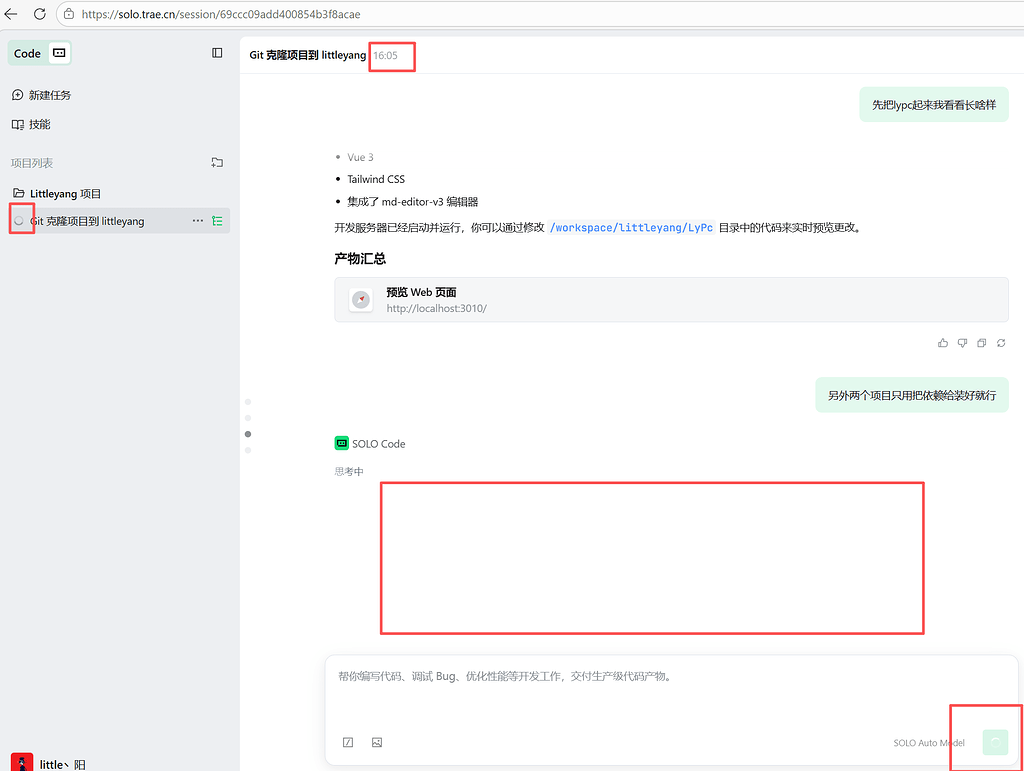Regenerate the response with the refresh icon
The height and width of the screenshot is (771, 1024).
pyautogui.click(x=1001, y=343)
